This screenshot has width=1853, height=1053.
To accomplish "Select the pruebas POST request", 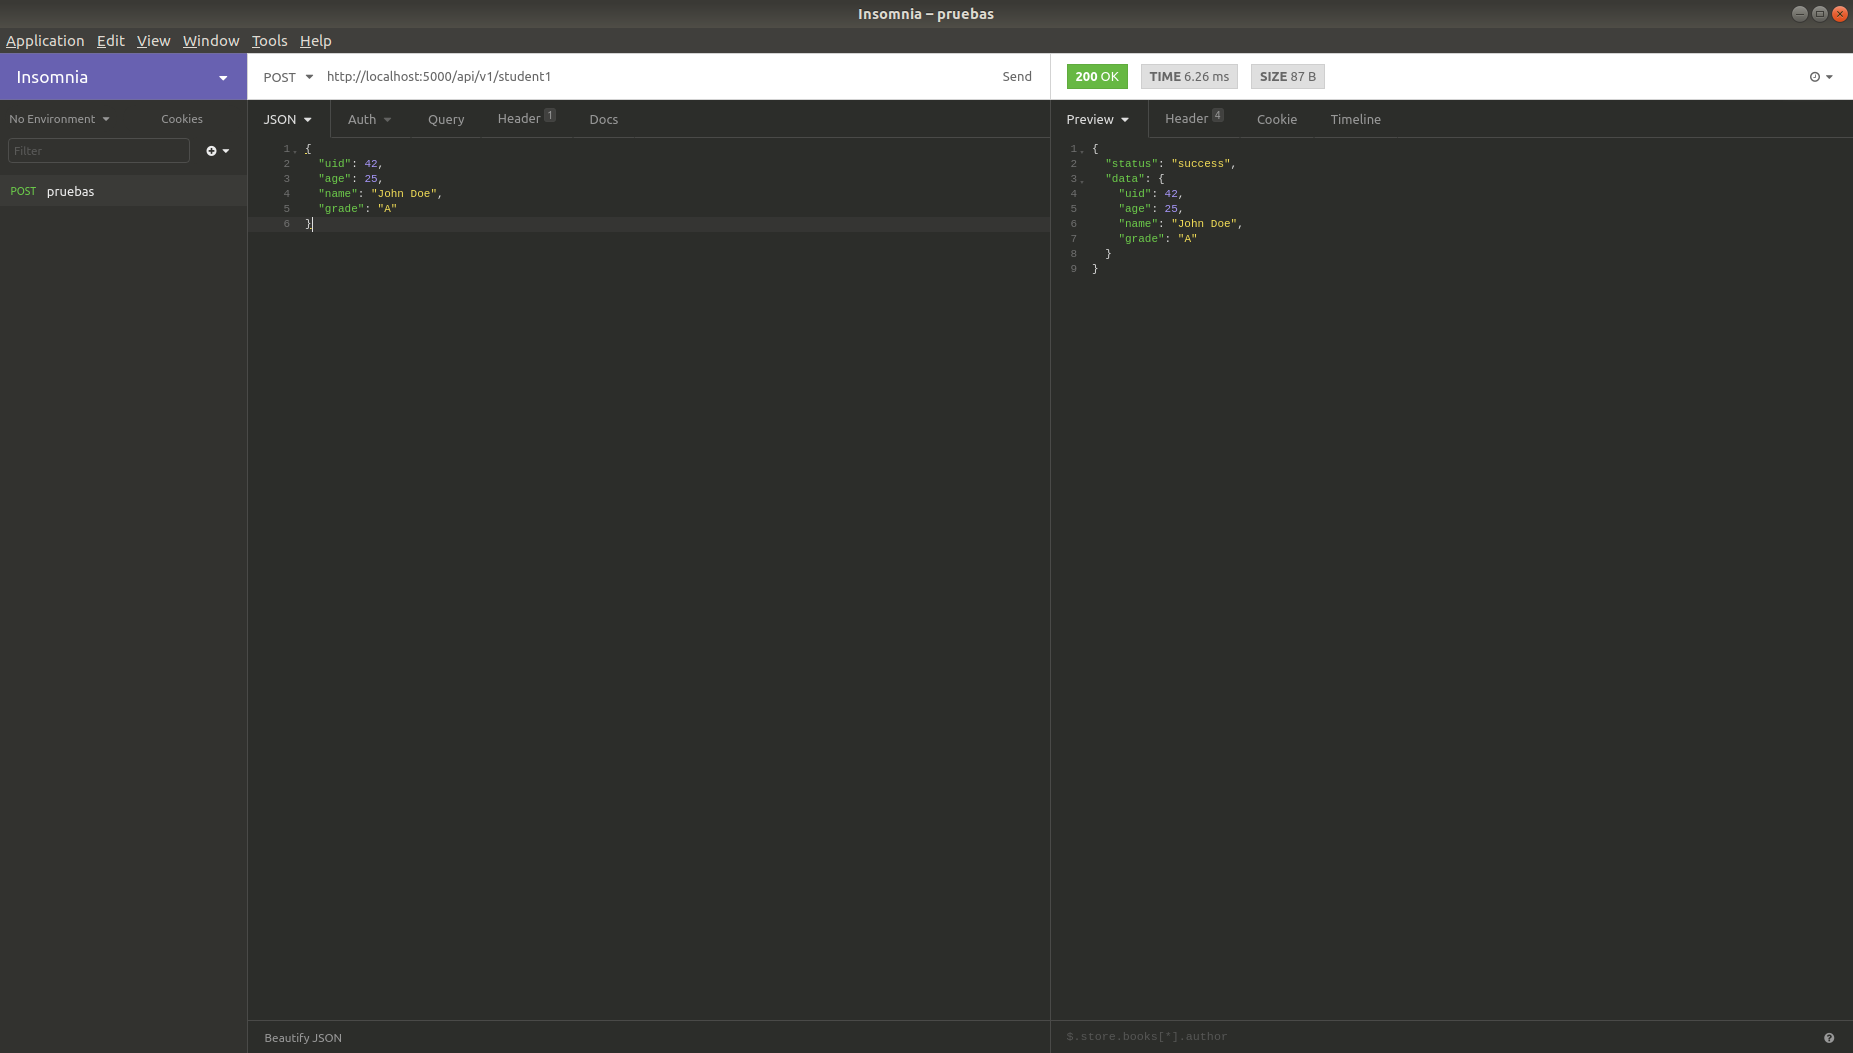I will pyautogui.click(x=70, y=192).
